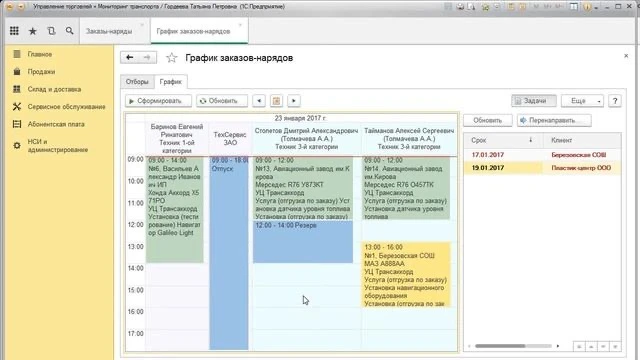
Task: Click the Сформировать button
Action: 158,101
